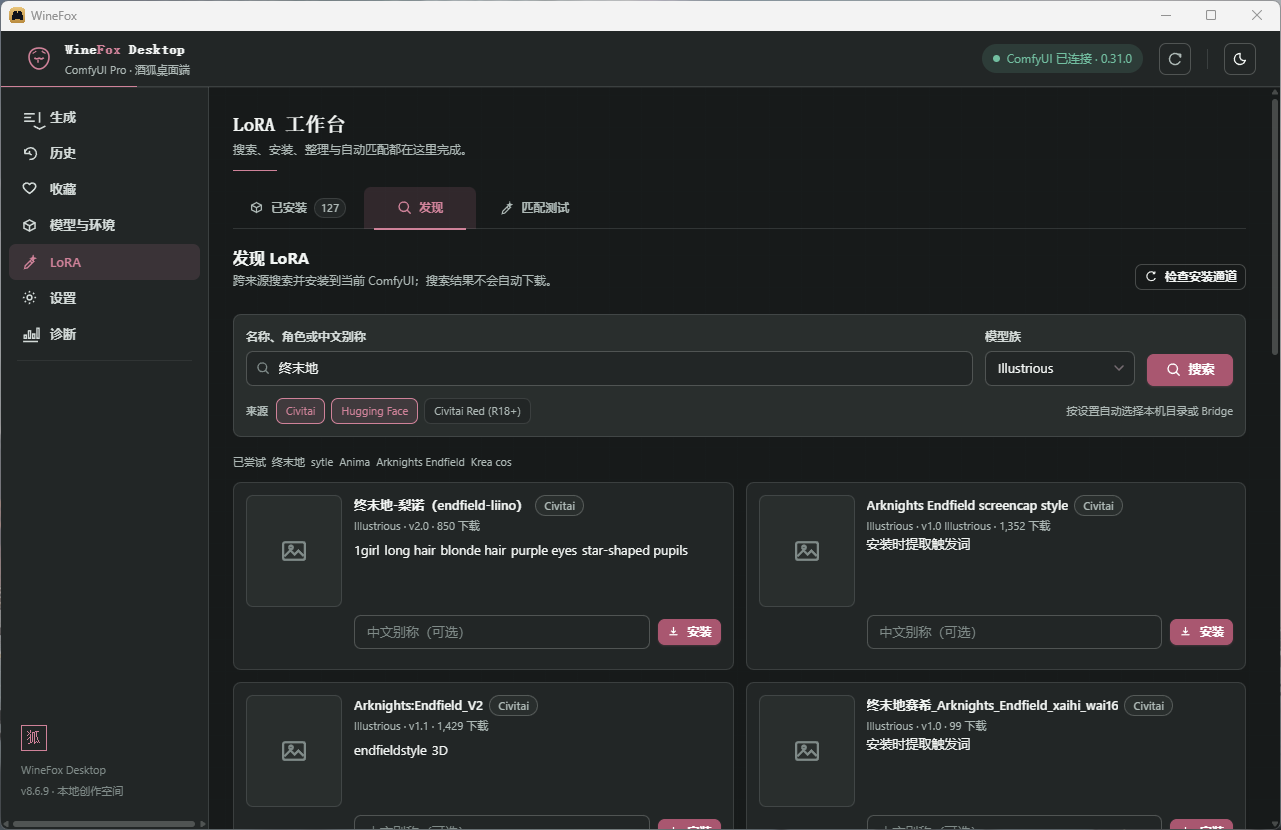Viewport: 1281px width, 830px height.
Task: Click the wand icon beside LoRA
Action: pos(30,262)
